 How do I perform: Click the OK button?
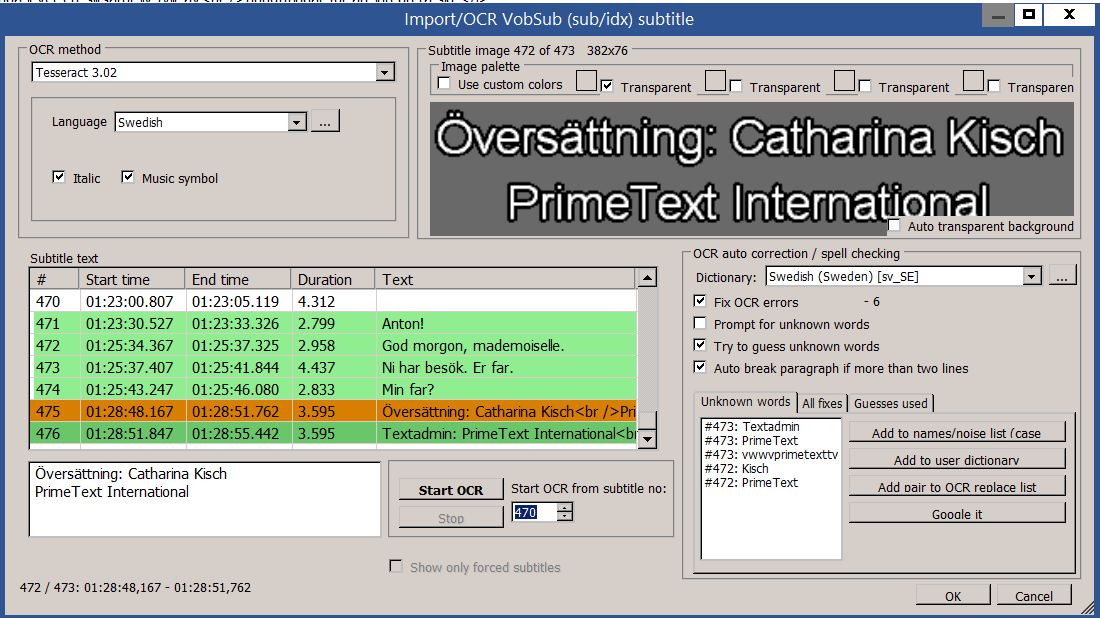click(x=953, y=596)
